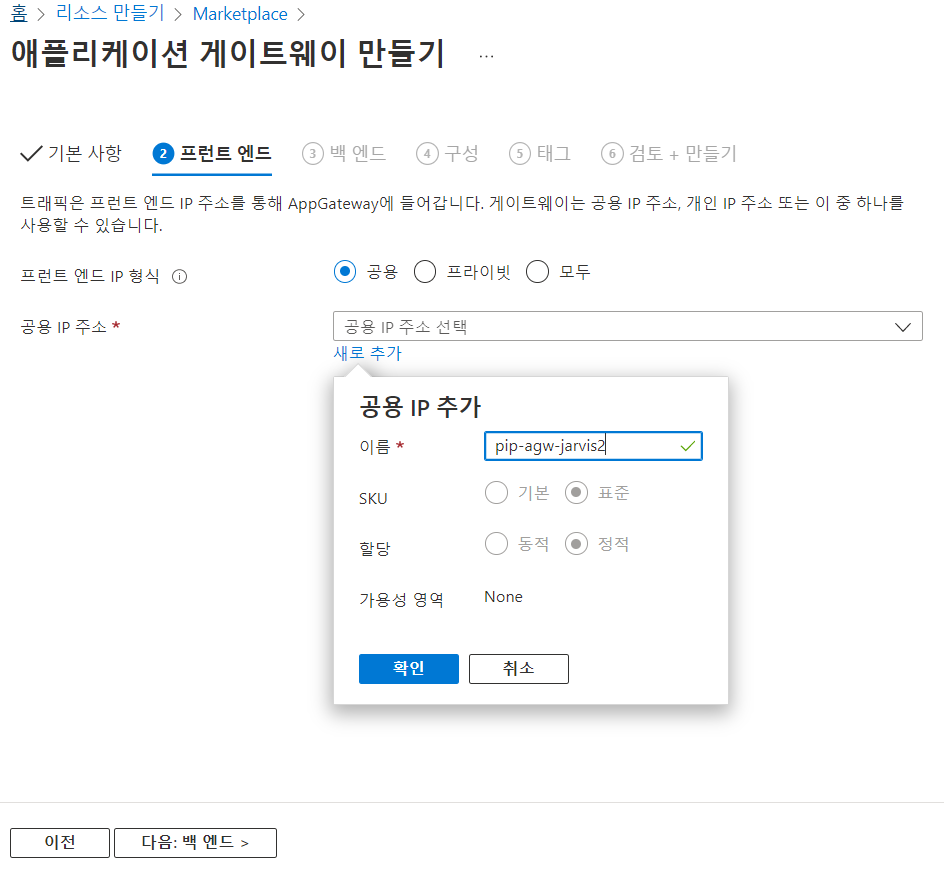Choose the 기본 SKU radio option
Screen dimensions: 944x871
[497, 493]
